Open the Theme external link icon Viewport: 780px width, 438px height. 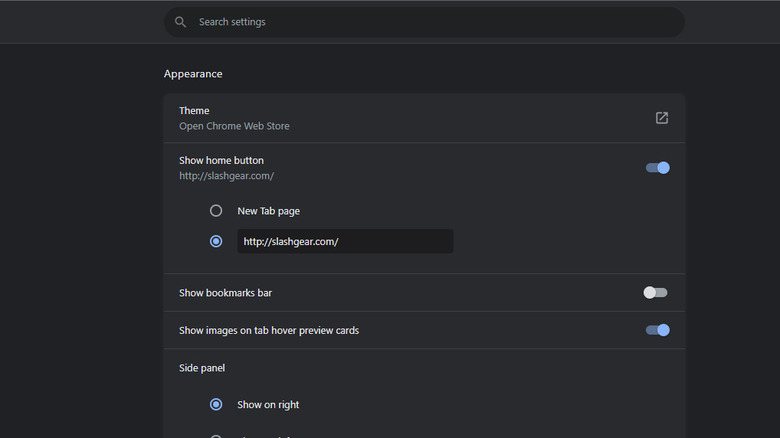pos(661,118)
